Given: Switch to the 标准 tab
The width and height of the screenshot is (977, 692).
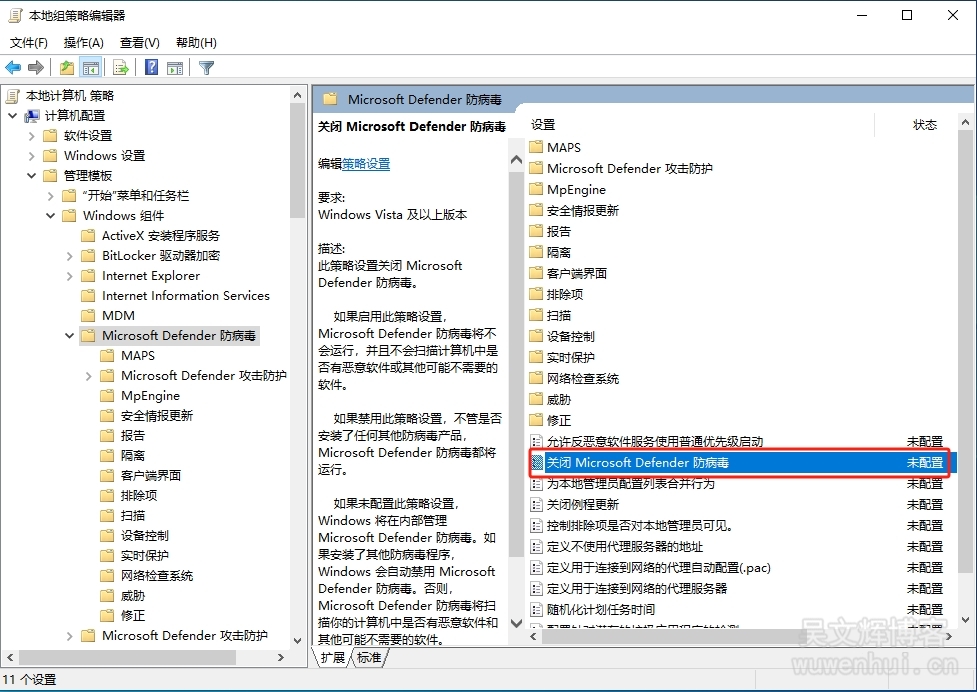Looking at the screenshot, I should point(368,657).
